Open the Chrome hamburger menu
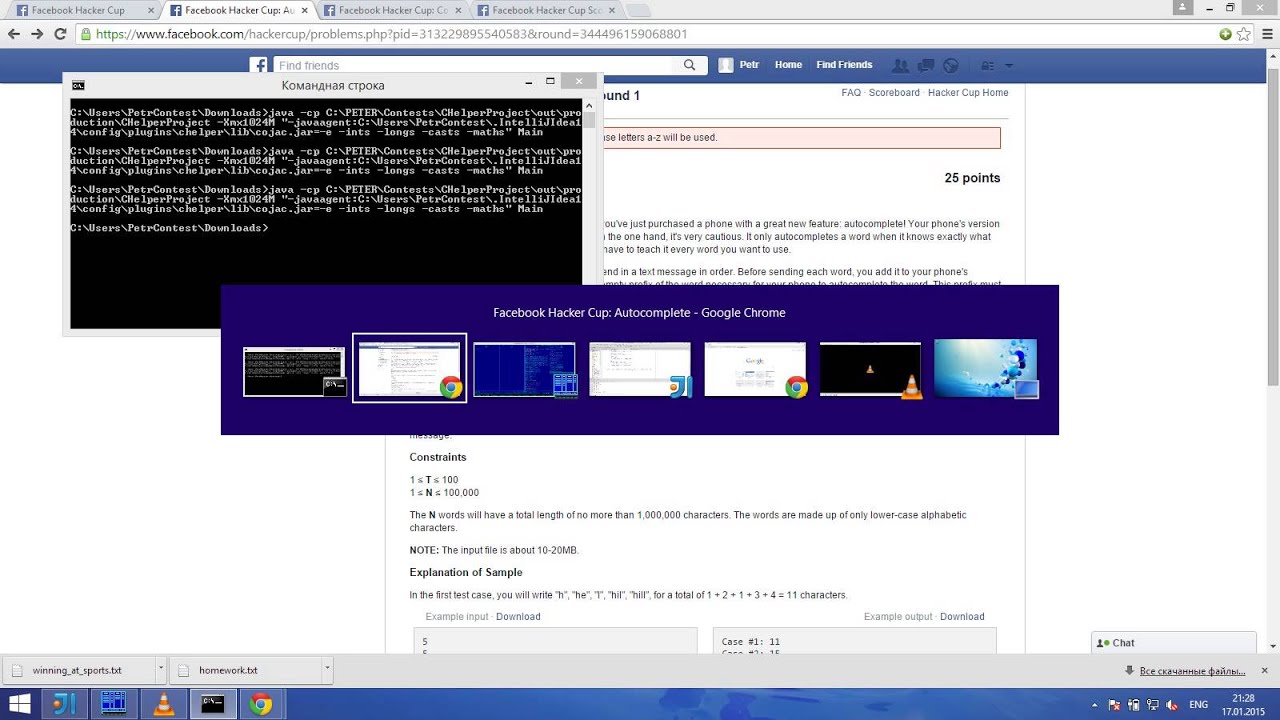The width and height of the screenshot is (1280, 720). [x=1265, y=34]
